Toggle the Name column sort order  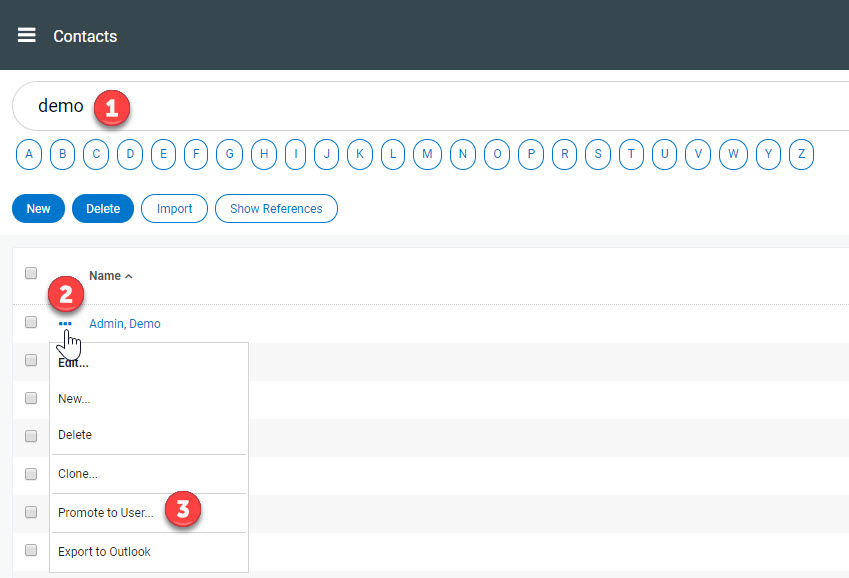[x=110, y=275]
